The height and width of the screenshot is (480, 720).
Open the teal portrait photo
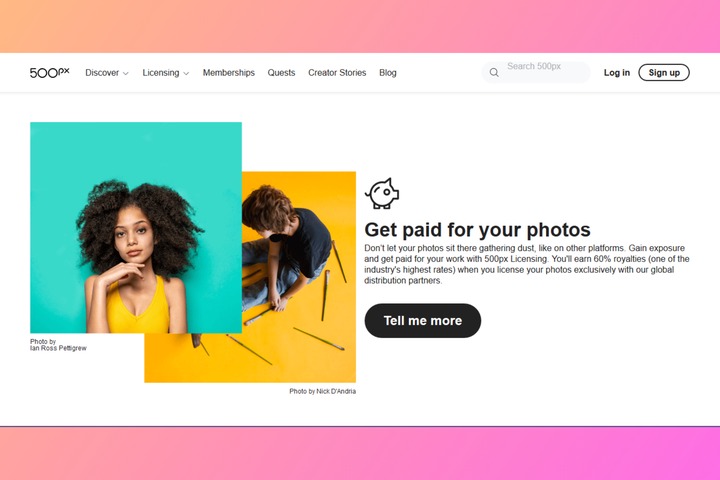(136, 227)
